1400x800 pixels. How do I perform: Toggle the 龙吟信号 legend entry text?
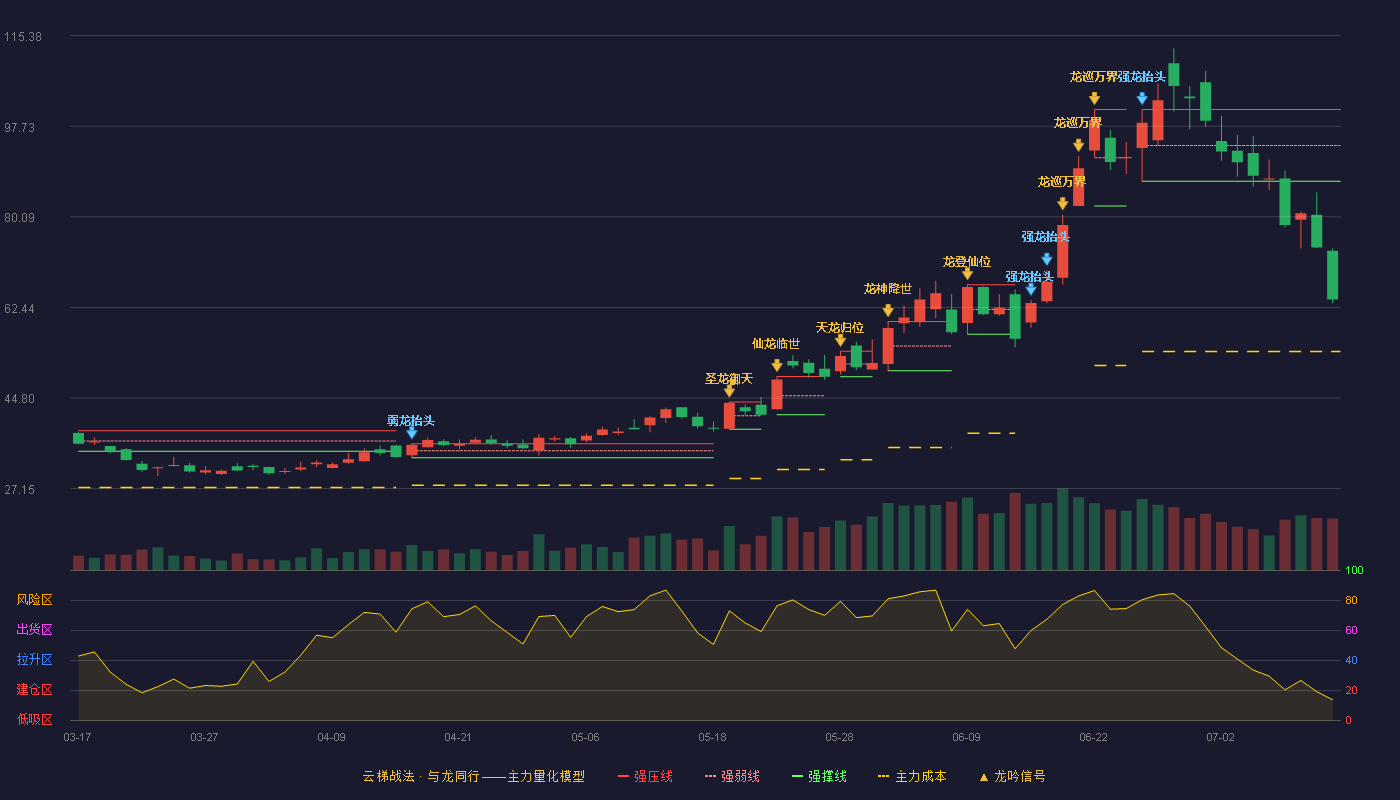(1020, 776)
